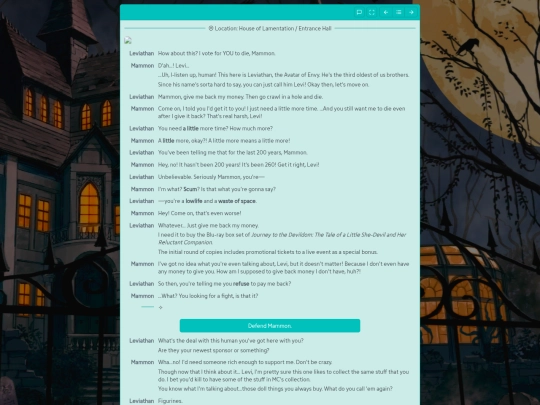
Task: Click 'You've been telling me that for the last 200 years'
Action: click(233, 153)
